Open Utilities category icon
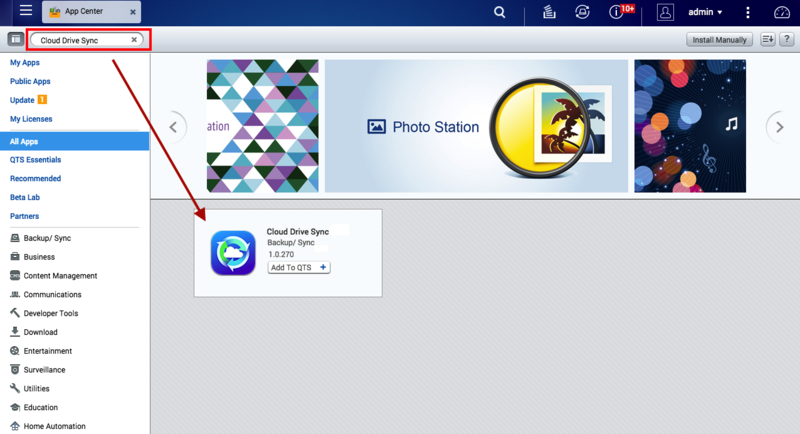The image size is (800, 434). [15, 389]
